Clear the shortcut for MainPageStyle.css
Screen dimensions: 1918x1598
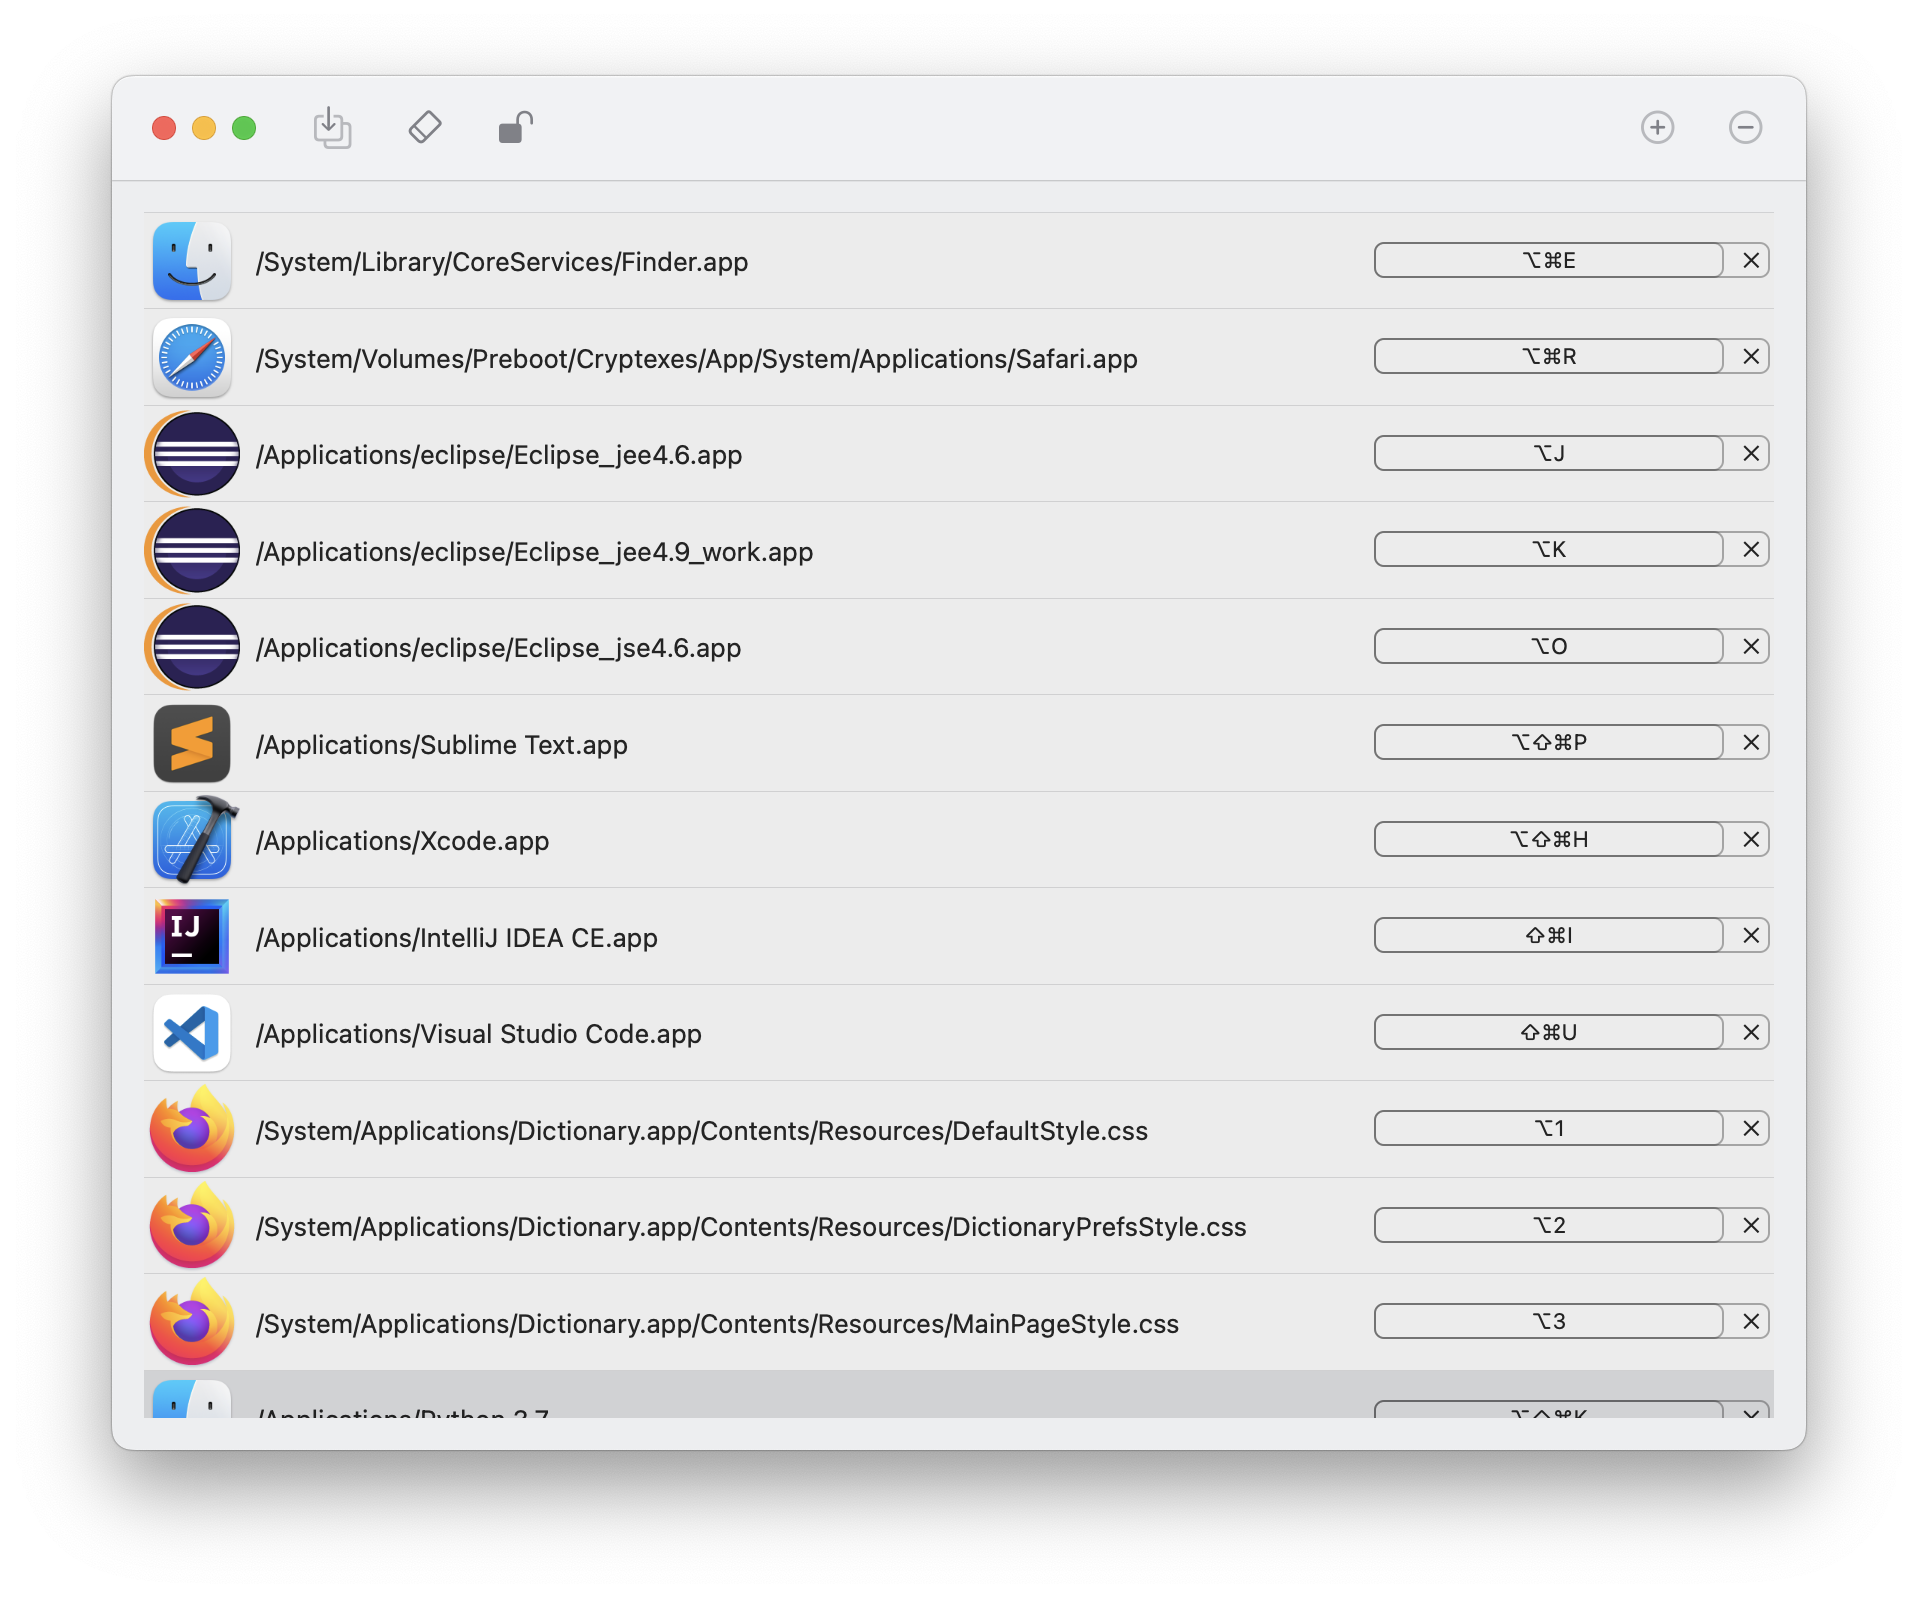point(1751,1322)
